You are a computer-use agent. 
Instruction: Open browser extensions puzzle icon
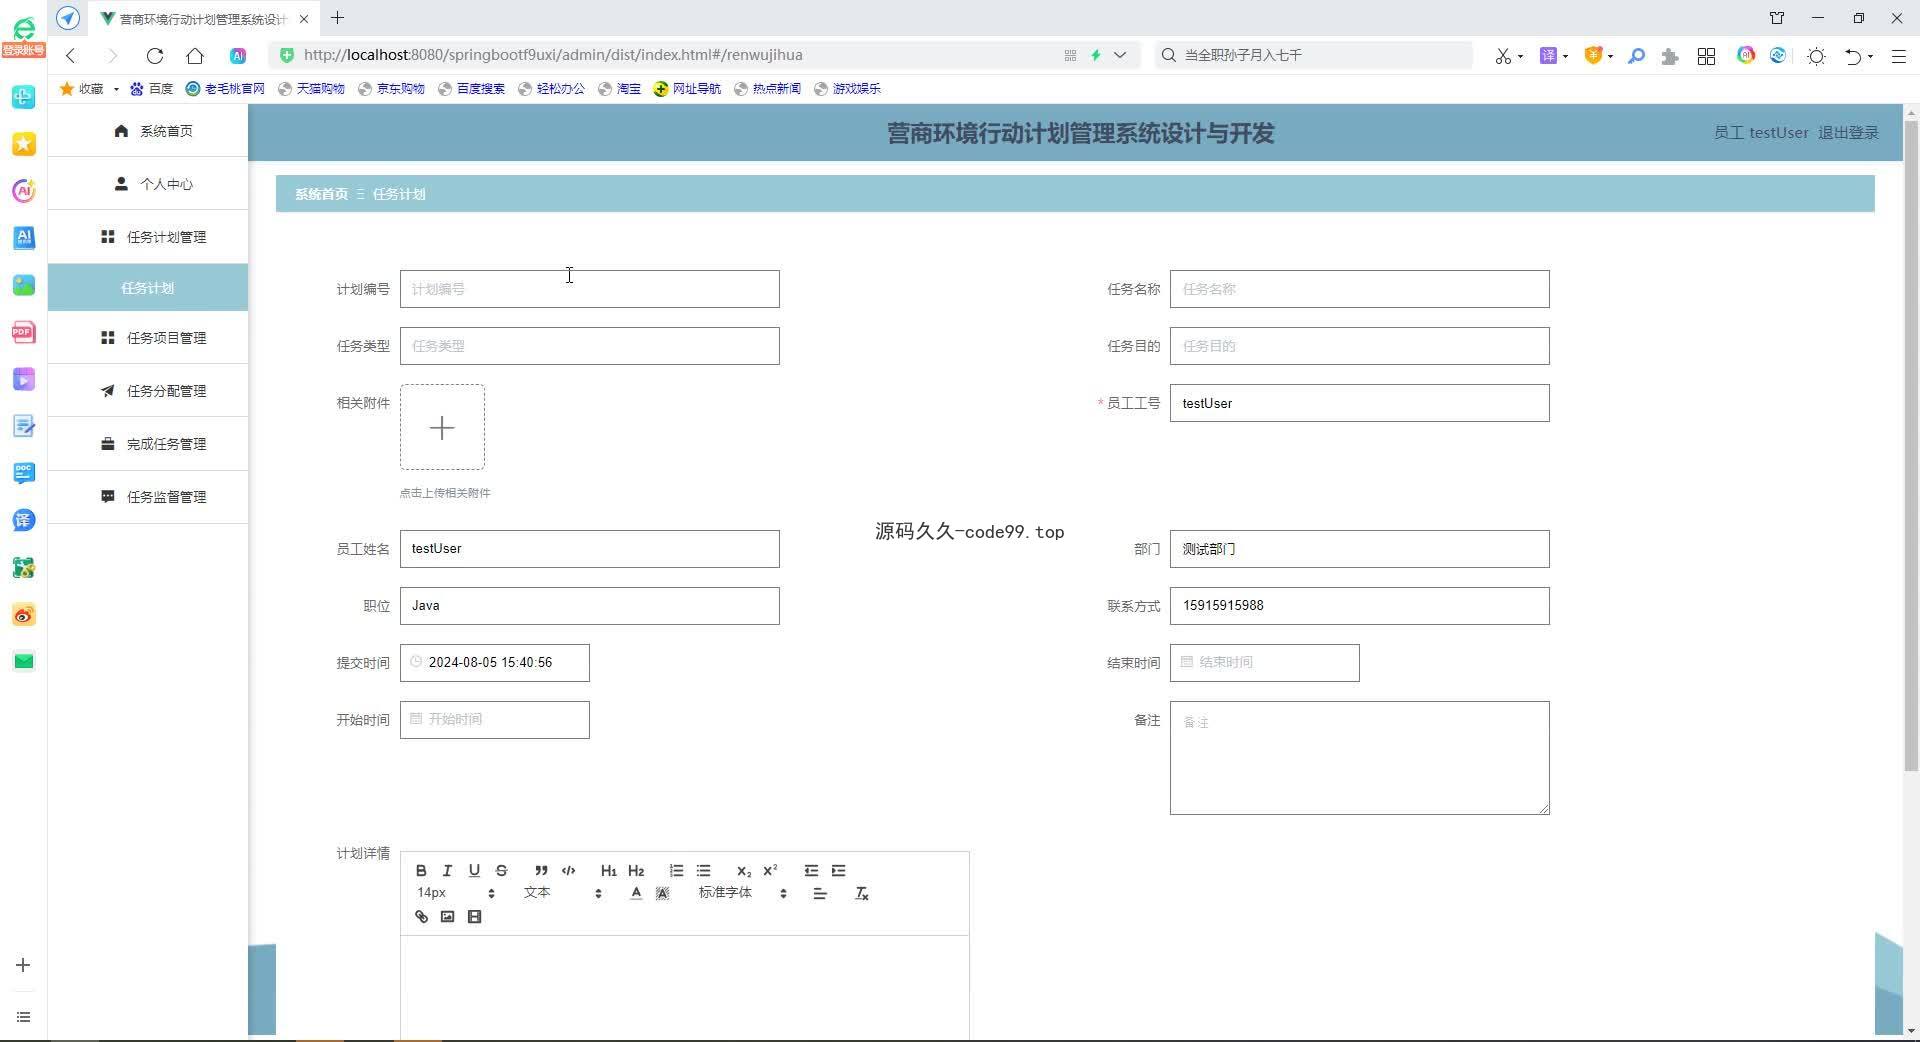(x=1669, y=56)
